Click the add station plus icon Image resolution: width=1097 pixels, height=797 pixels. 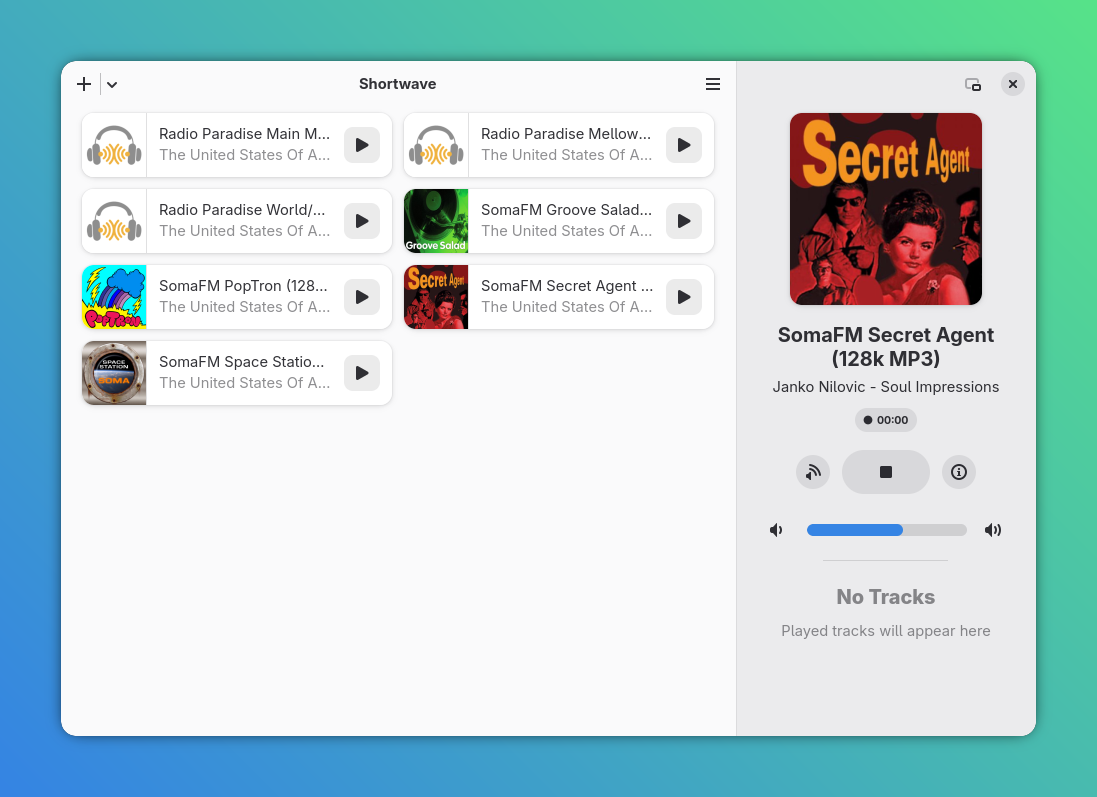coord(84,84)
